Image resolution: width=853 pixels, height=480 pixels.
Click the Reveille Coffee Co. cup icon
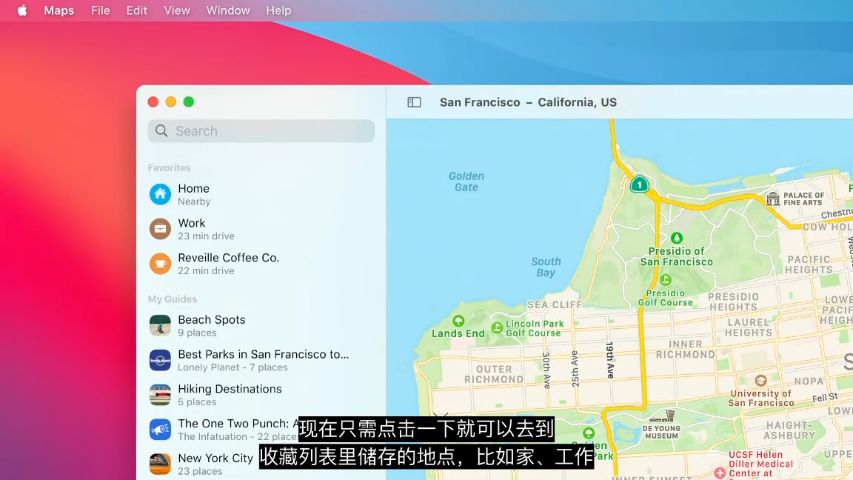(x=160, y=263)
